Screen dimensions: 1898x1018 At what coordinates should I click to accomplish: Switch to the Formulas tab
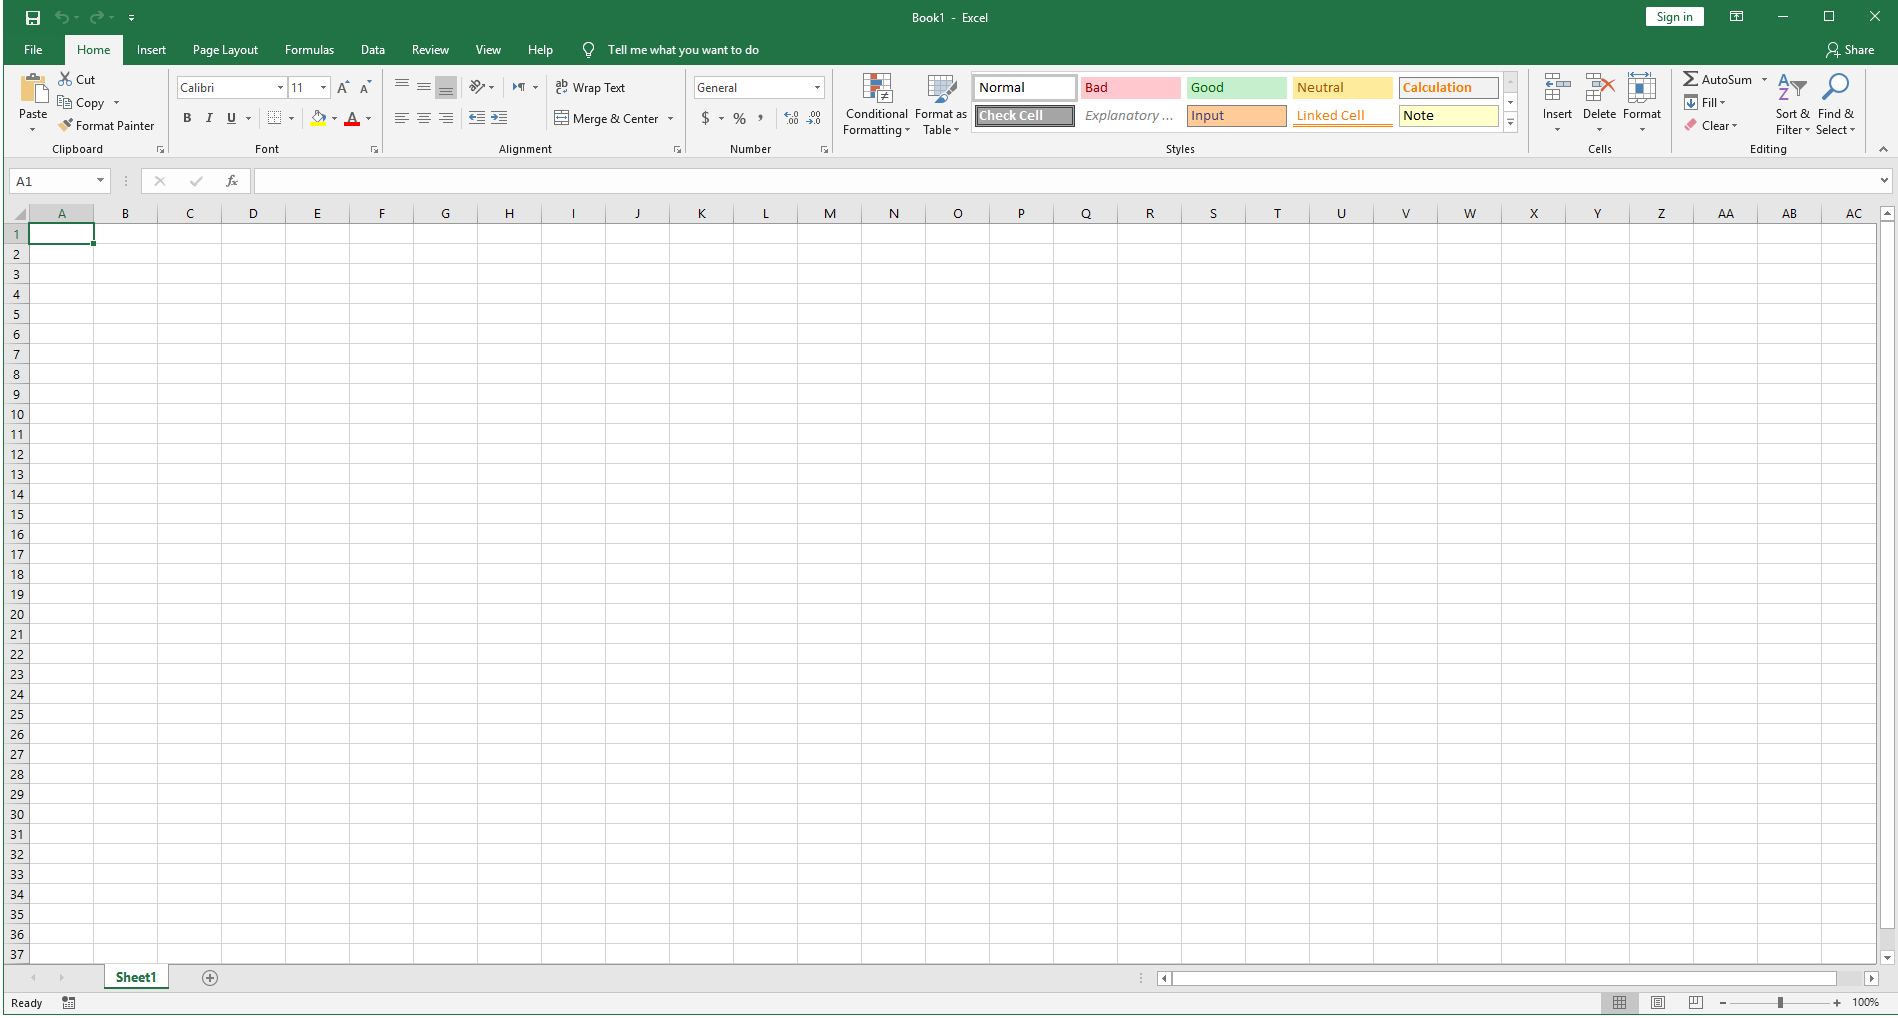[309, 49]
